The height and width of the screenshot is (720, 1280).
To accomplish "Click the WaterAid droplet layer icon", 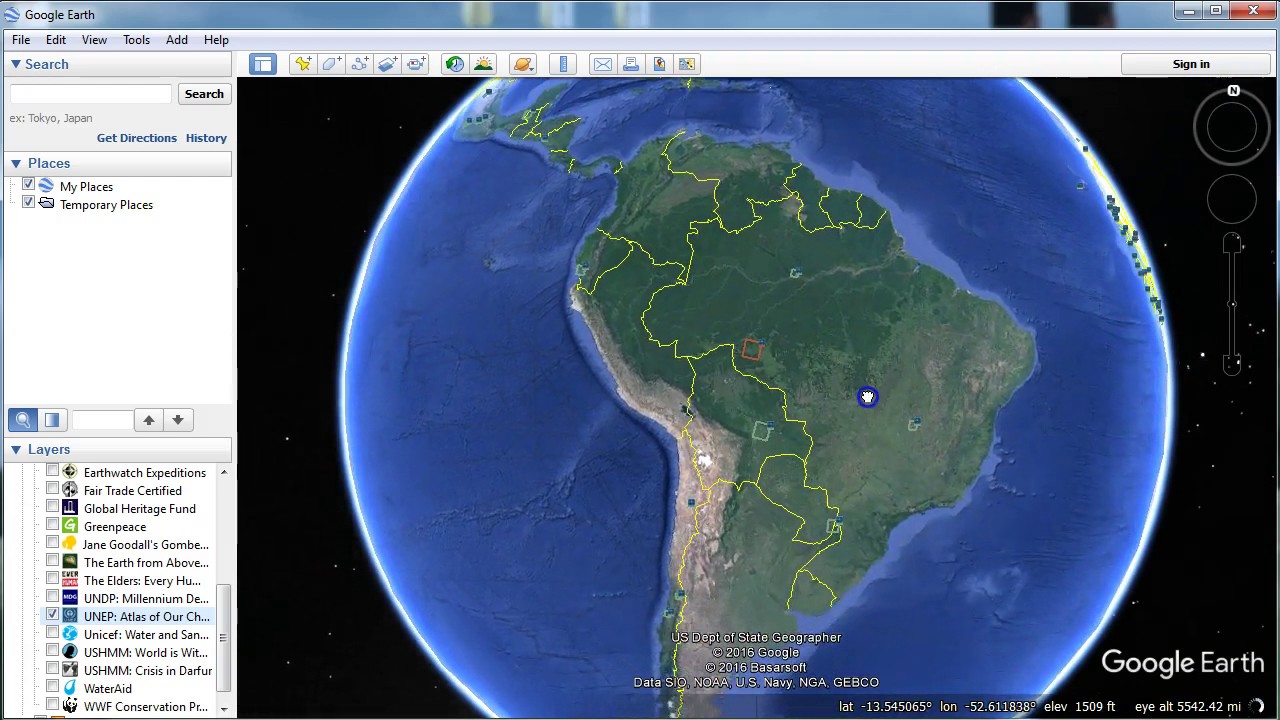I will [x=69, y=689].
